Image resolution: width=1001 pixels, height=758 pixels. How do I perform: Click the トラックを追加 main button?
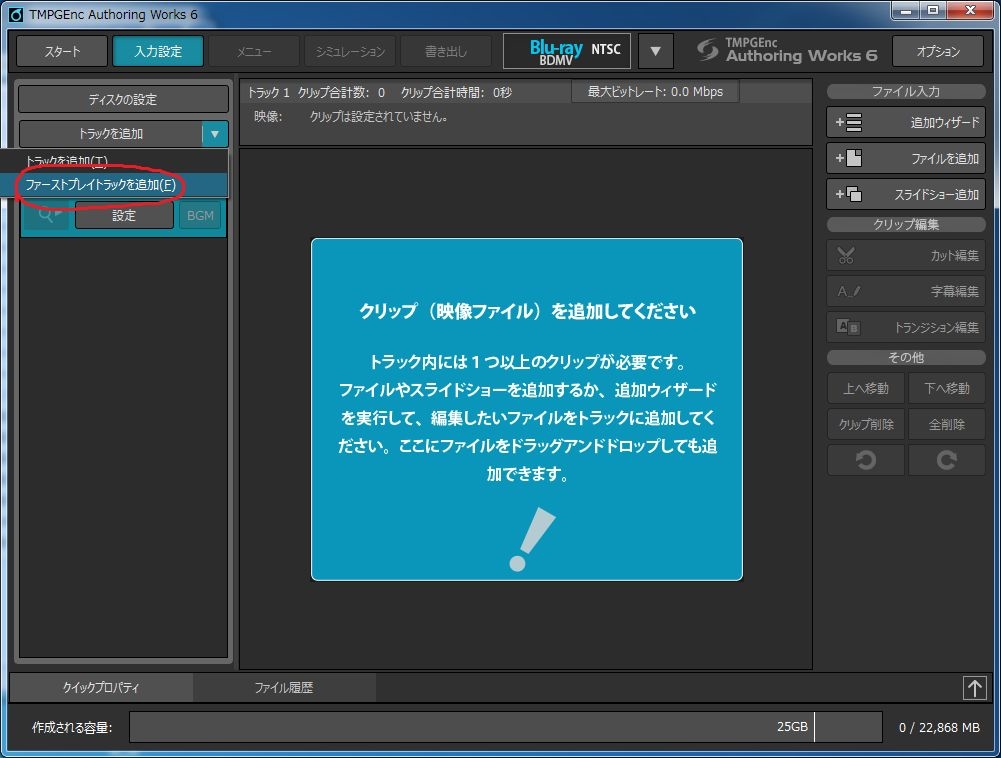tap(110, 134)
